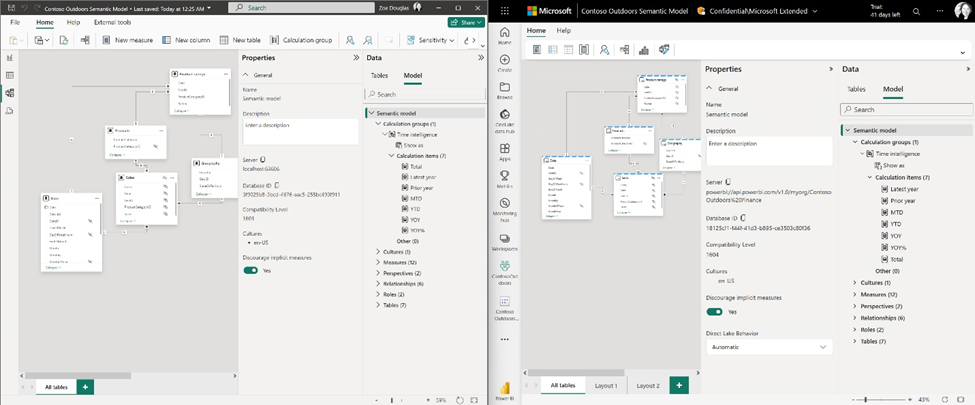Expand Roles (2) in web Data pane
The width and height of the screenshot is (975, 405).
coord(854,330)
